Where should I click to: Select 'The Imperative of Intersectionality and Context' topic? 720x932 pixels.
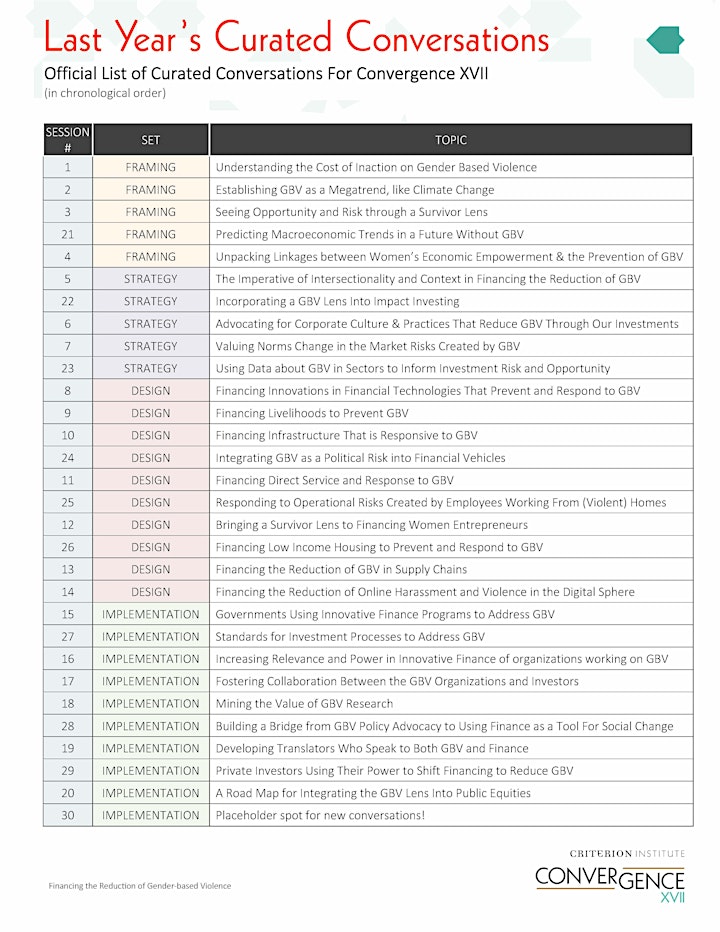427,279
